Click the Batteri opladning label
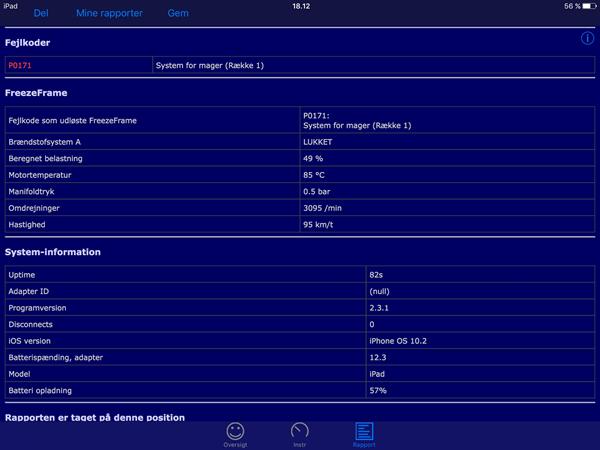Viewport: 600px width, 450px height. pyautogui.click(x=40, y=390)
